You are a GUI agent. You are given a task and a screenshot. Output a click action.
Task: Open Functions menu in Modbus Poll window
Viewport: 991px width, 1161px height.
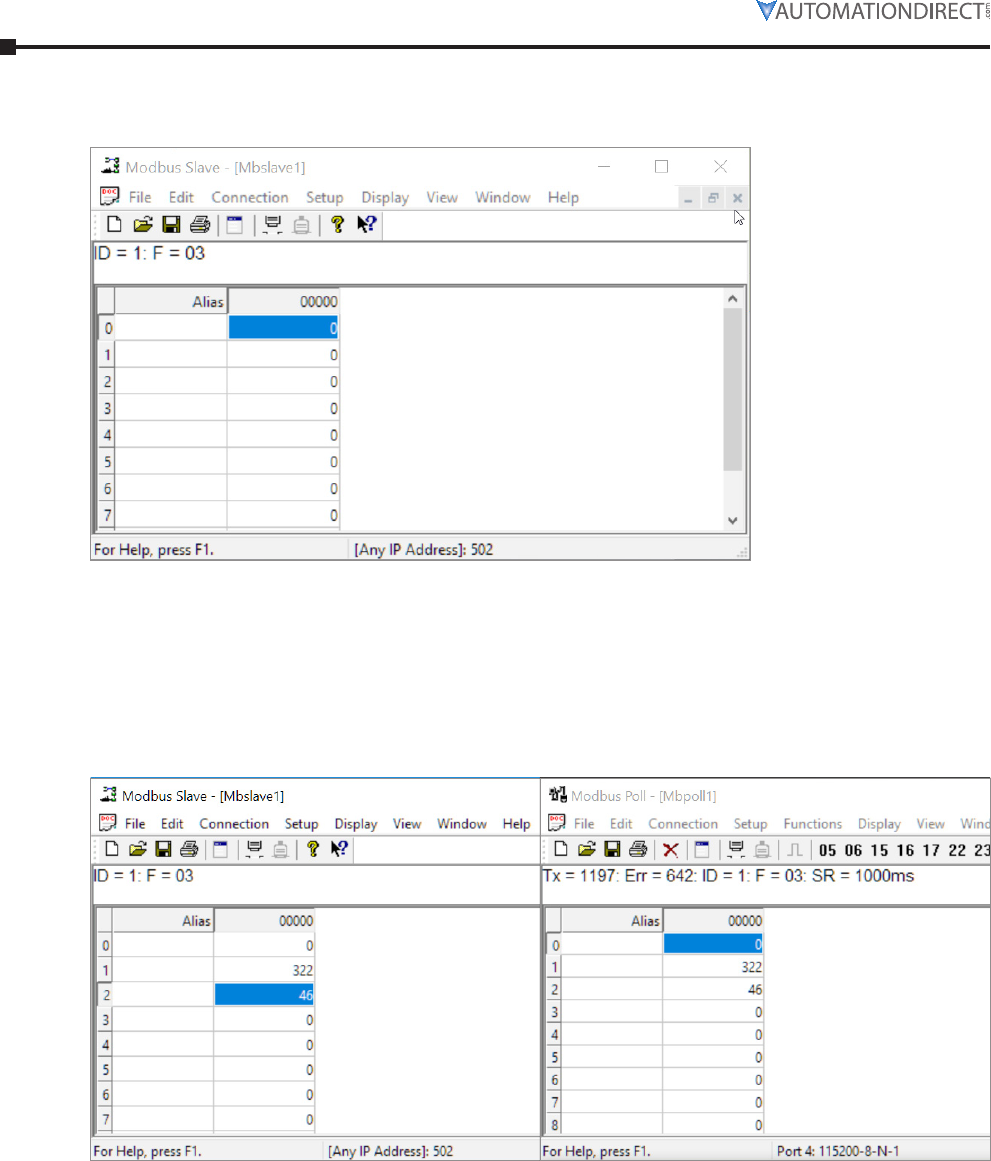tap(813, 824)
